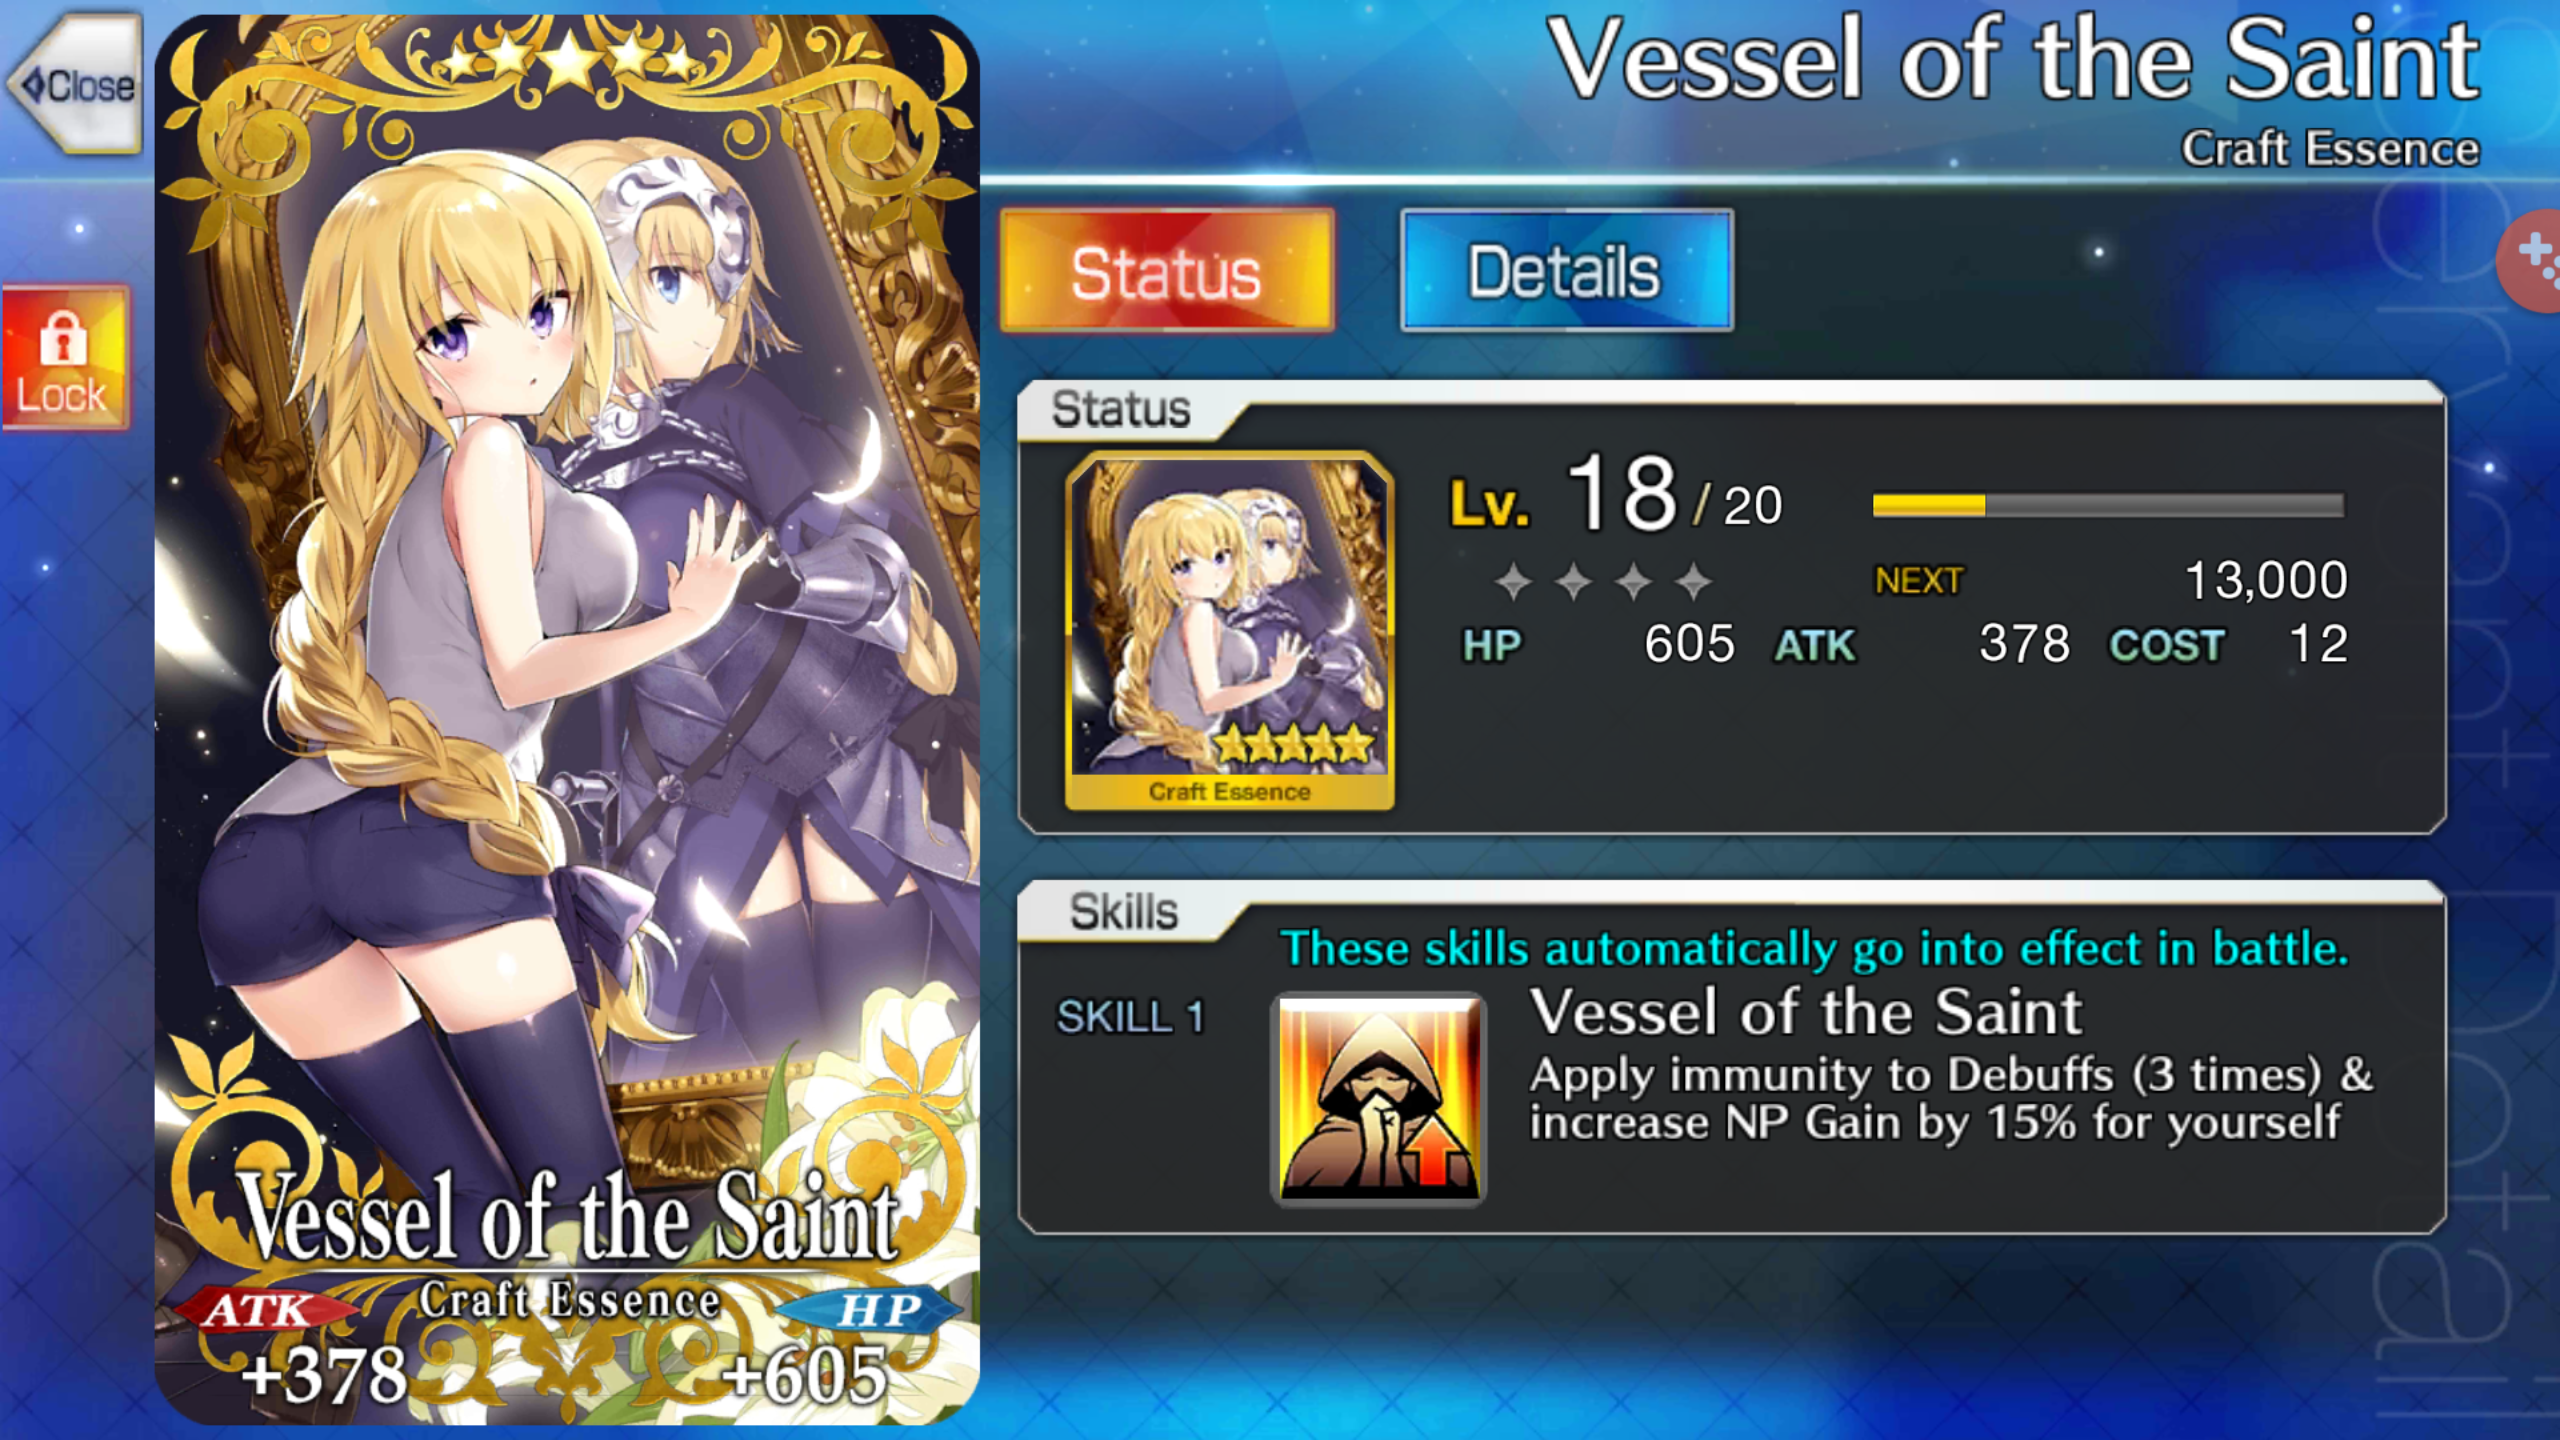Select the Status tab
Image resolution: width=2560 pixels, height=1440 pixels.
pos(1167,270)
